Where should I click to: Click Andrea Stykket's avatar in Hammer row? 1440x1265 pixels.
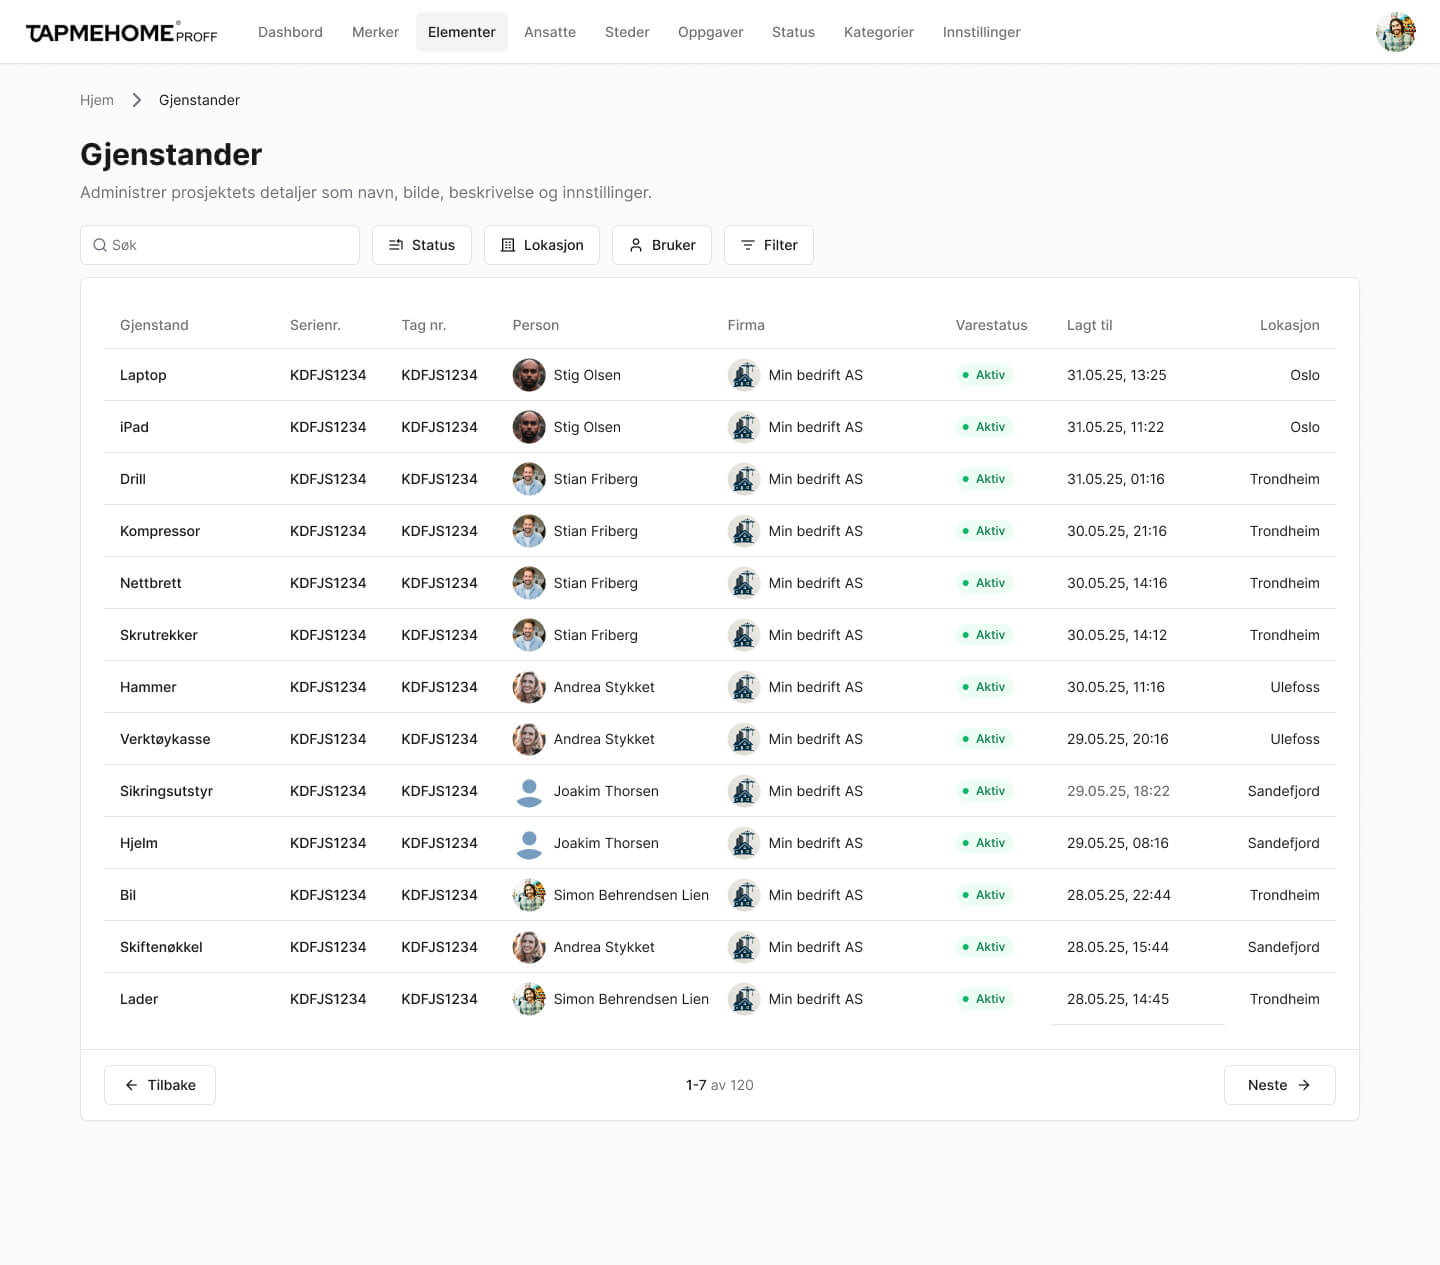529,687
